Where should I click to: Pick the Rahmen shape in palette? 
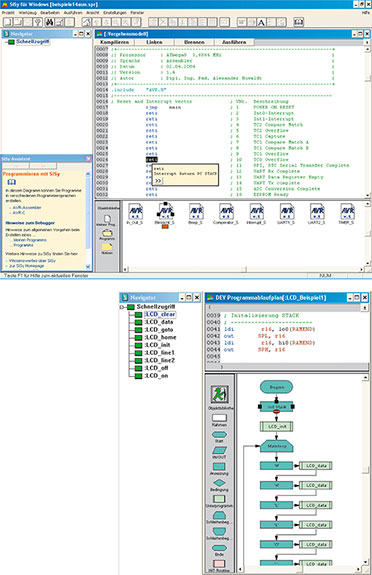coord(219,418)
